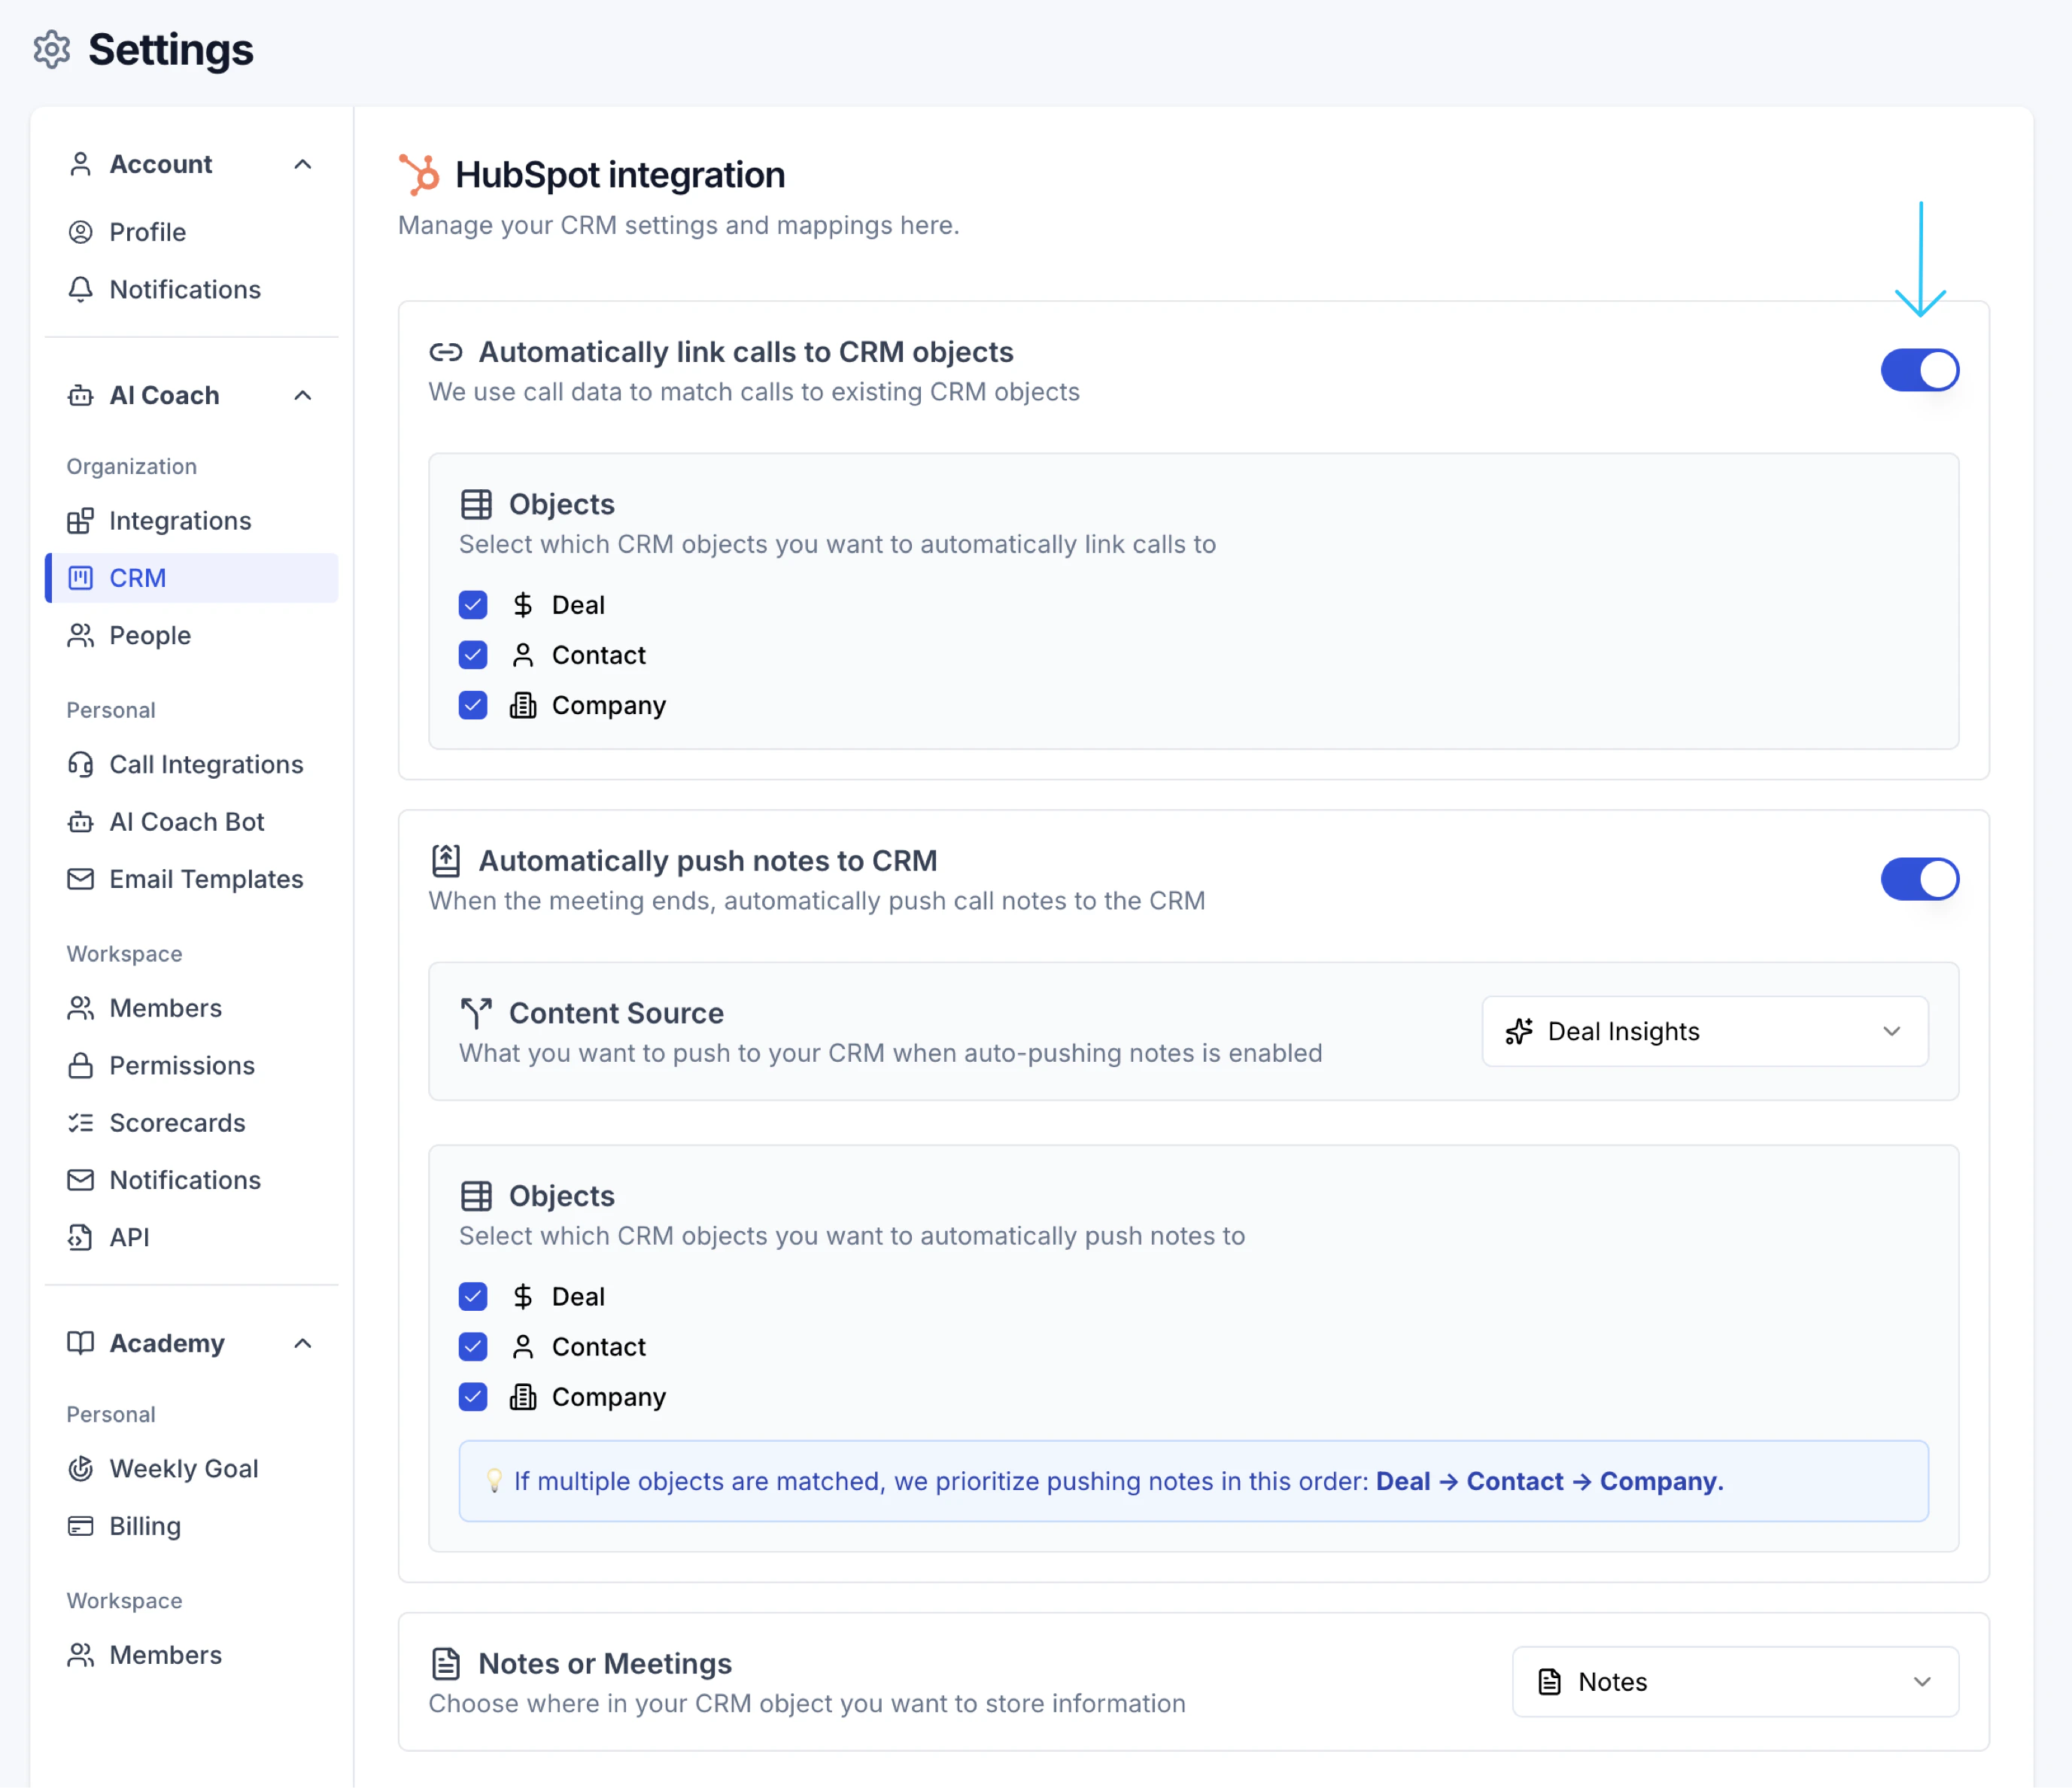This screenshot has height=1788, width=2072.
Task: Go to Integrations in sidebar
Action: (x=191, y=521)
